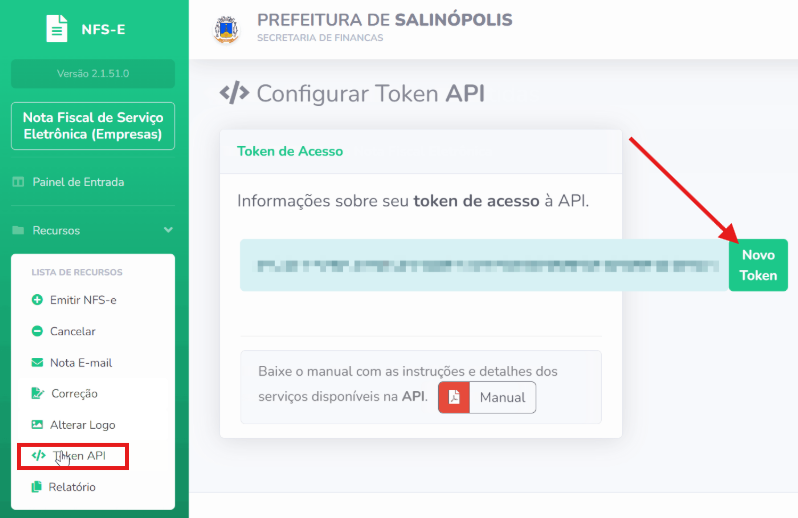Click the image icon for Alterar Logo

(x=37, y=424)
